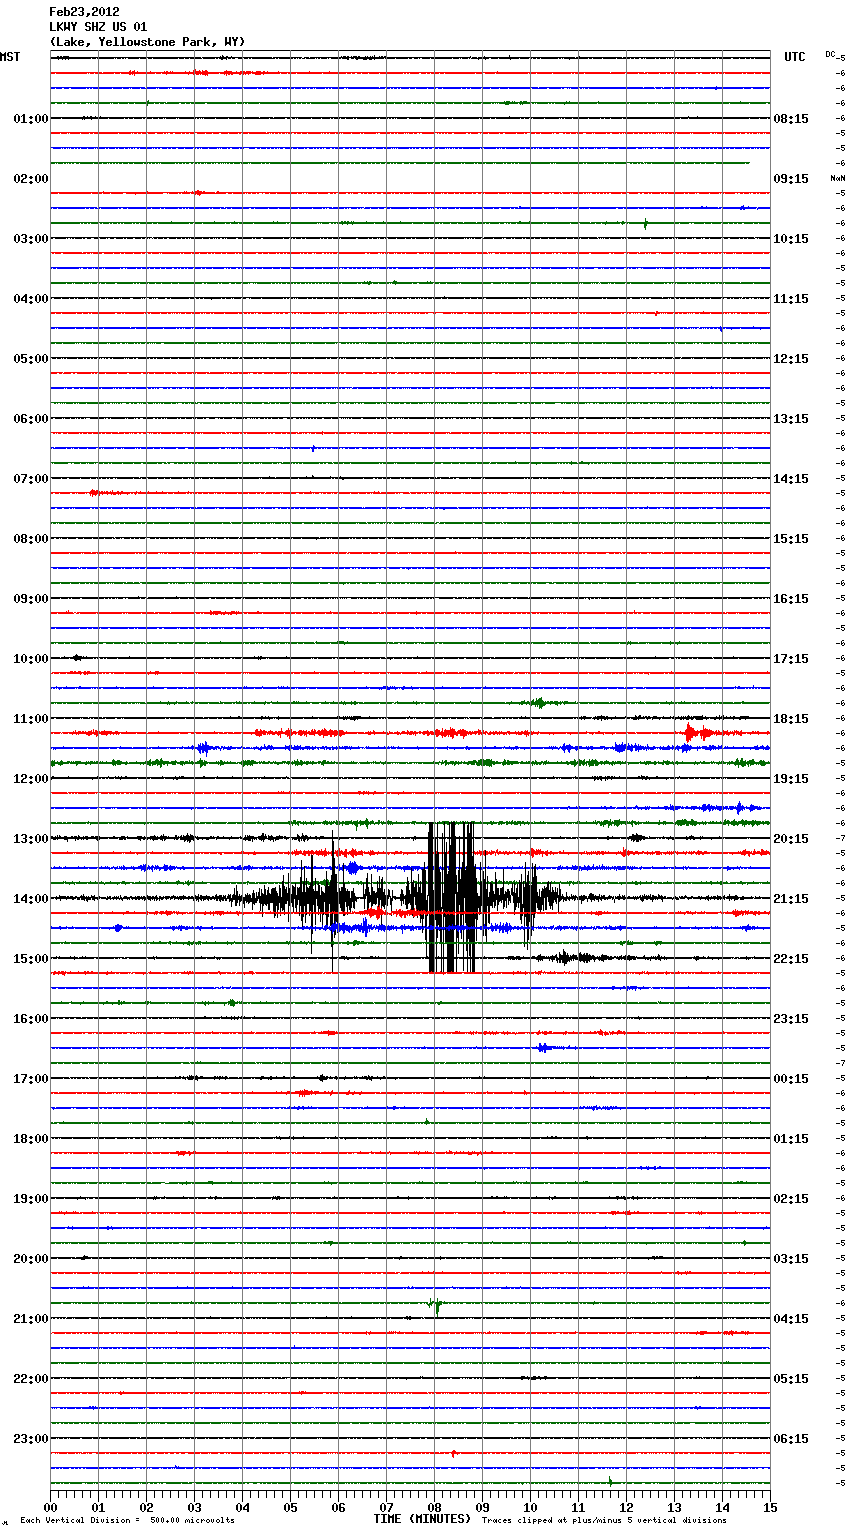The height and width of the screenshot is (1534, 850).
Task: Select the 22:00 MST time label
Action: pos(31,1379)
